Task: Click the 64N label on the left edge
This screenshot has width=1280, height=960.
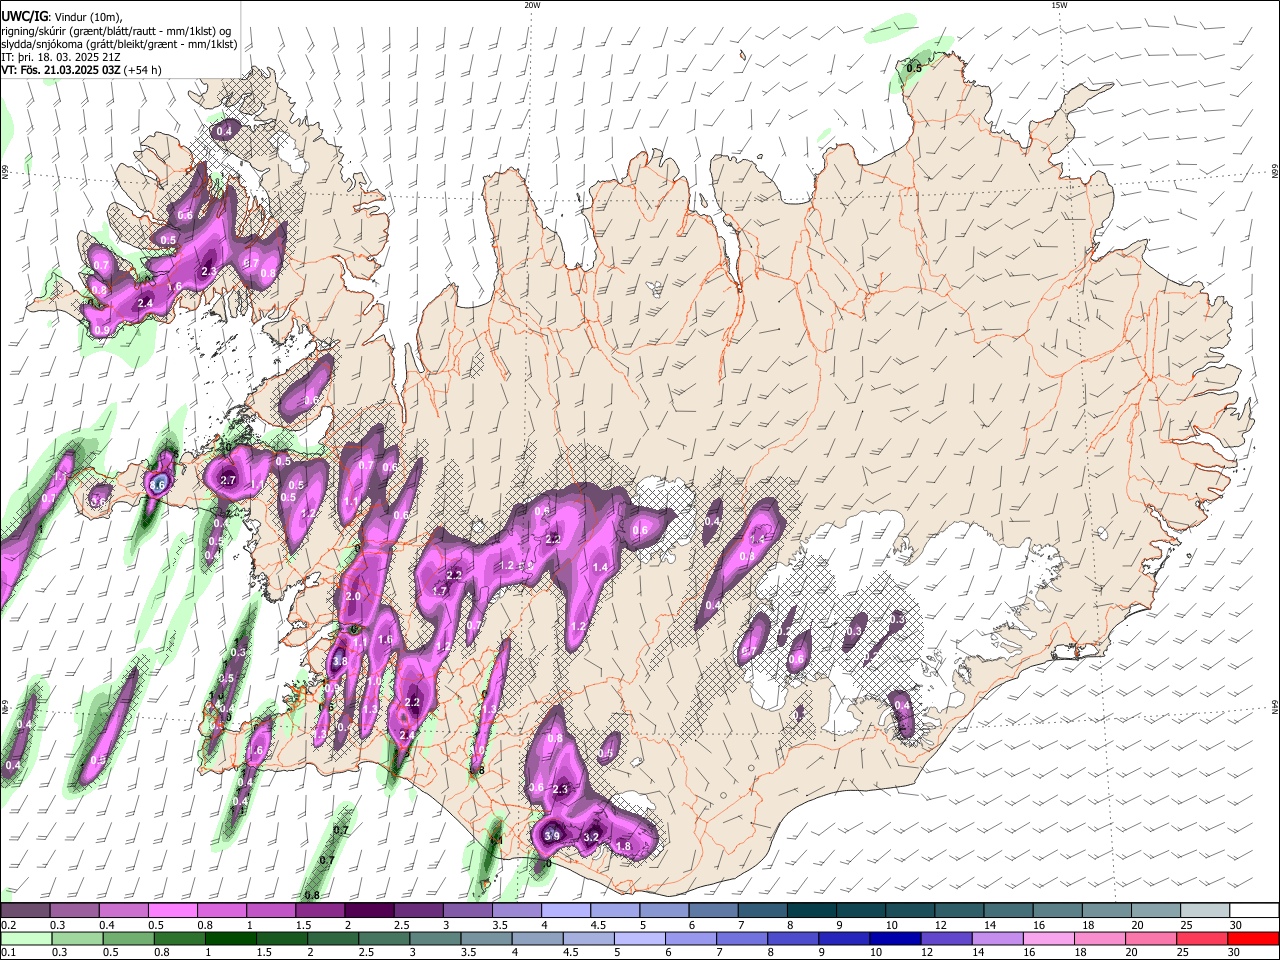Action: (x=5, y=707)
